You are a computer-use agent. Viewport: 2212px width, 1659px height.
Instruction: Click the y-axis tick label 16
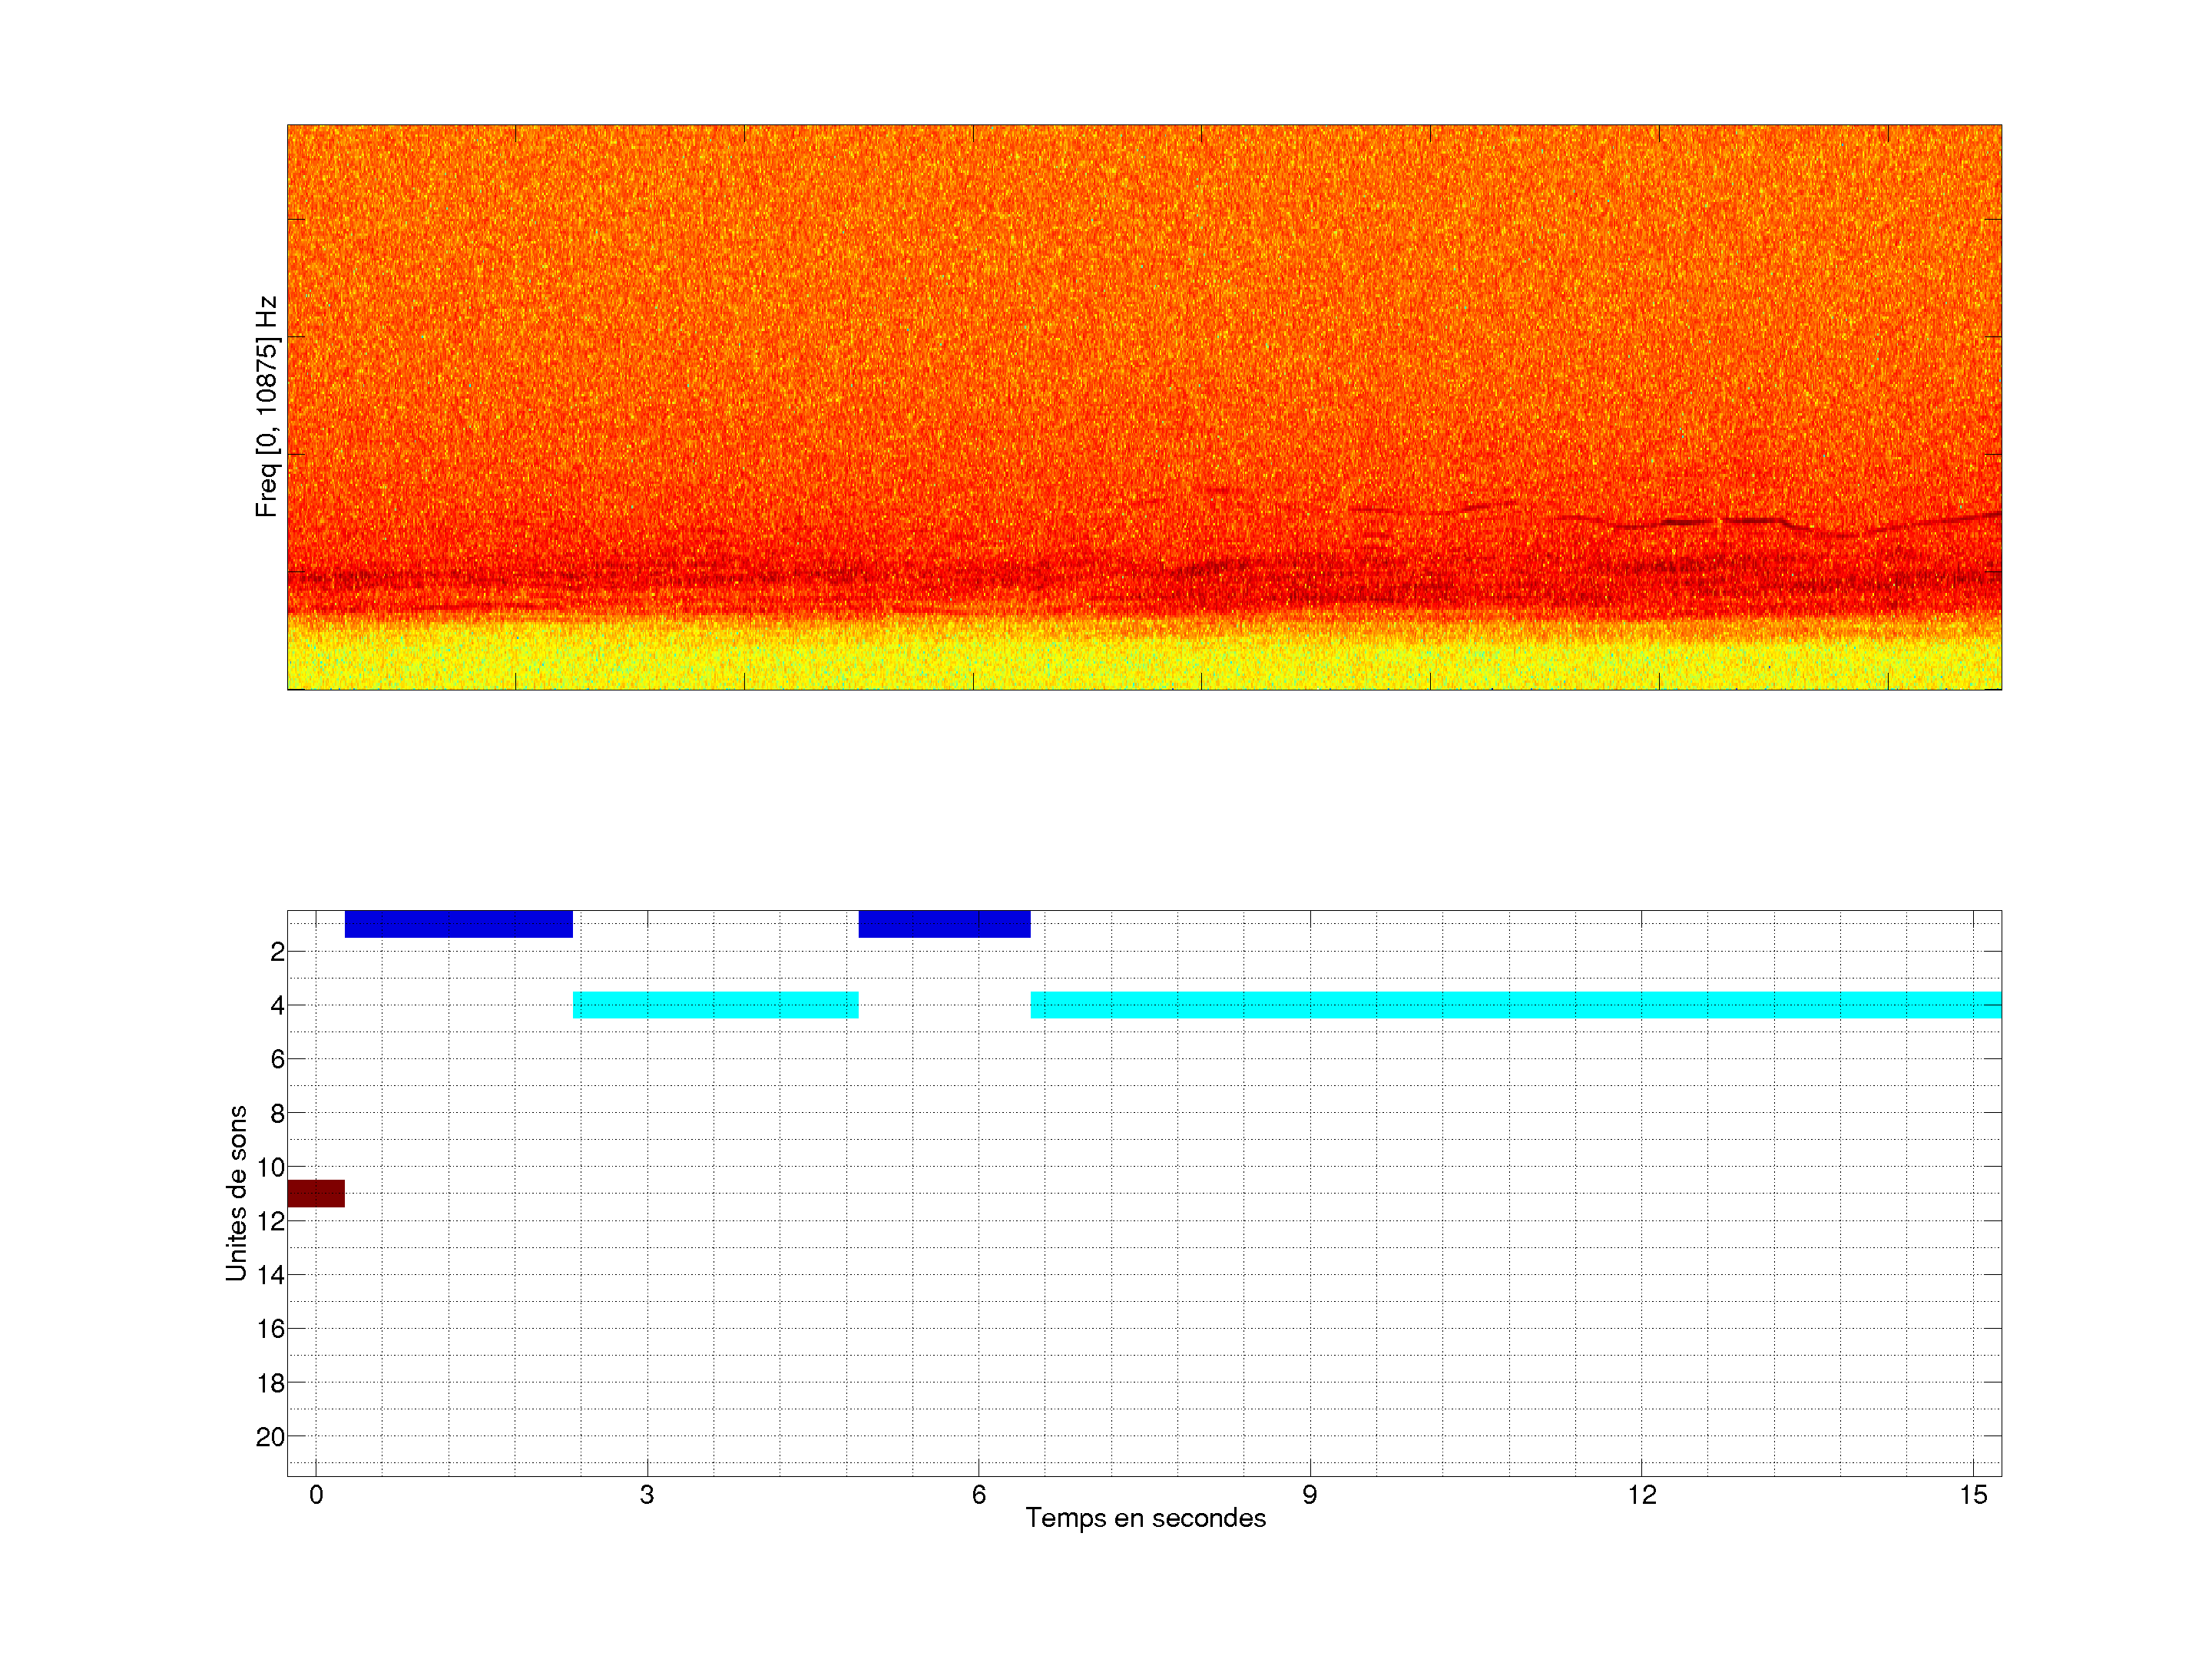click(x=270, y=1329)
